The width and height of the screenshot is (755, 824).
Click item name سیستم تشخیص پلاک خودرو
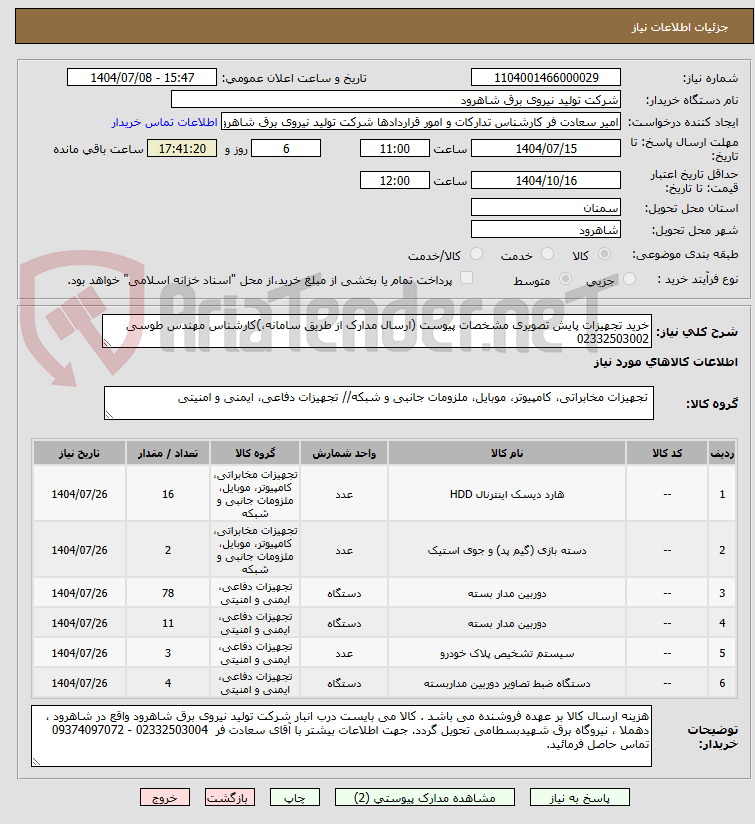click(x=507, y=653)
